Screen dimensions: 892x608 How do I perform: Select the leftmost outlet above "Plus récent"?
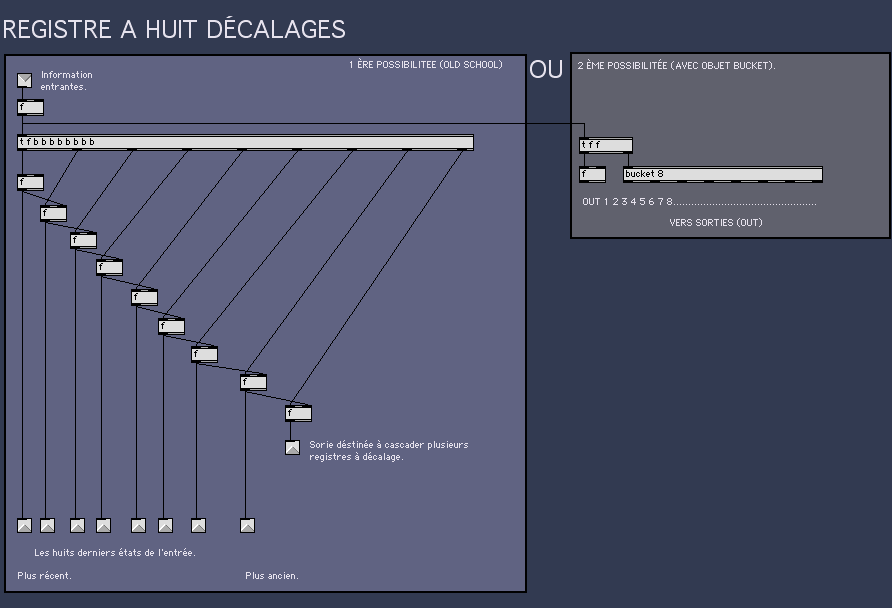click(x=24, y=525)
